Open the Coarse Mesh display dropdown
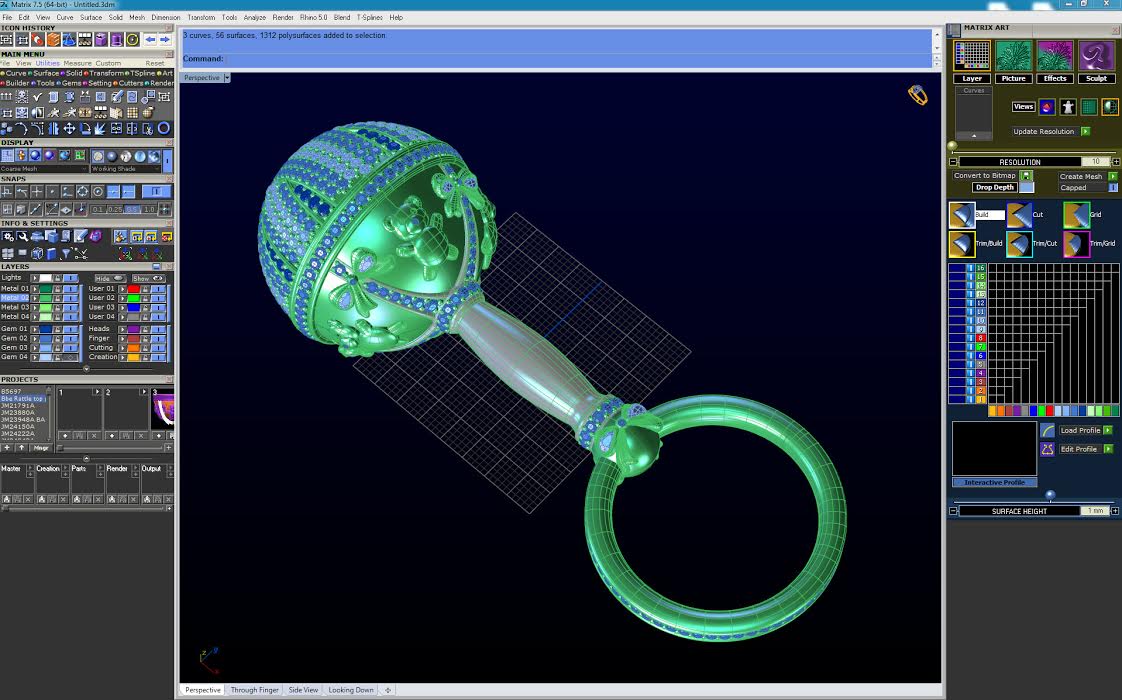Image resolution: width=1122 pixels, height=700 pixels. coord(83,169)
